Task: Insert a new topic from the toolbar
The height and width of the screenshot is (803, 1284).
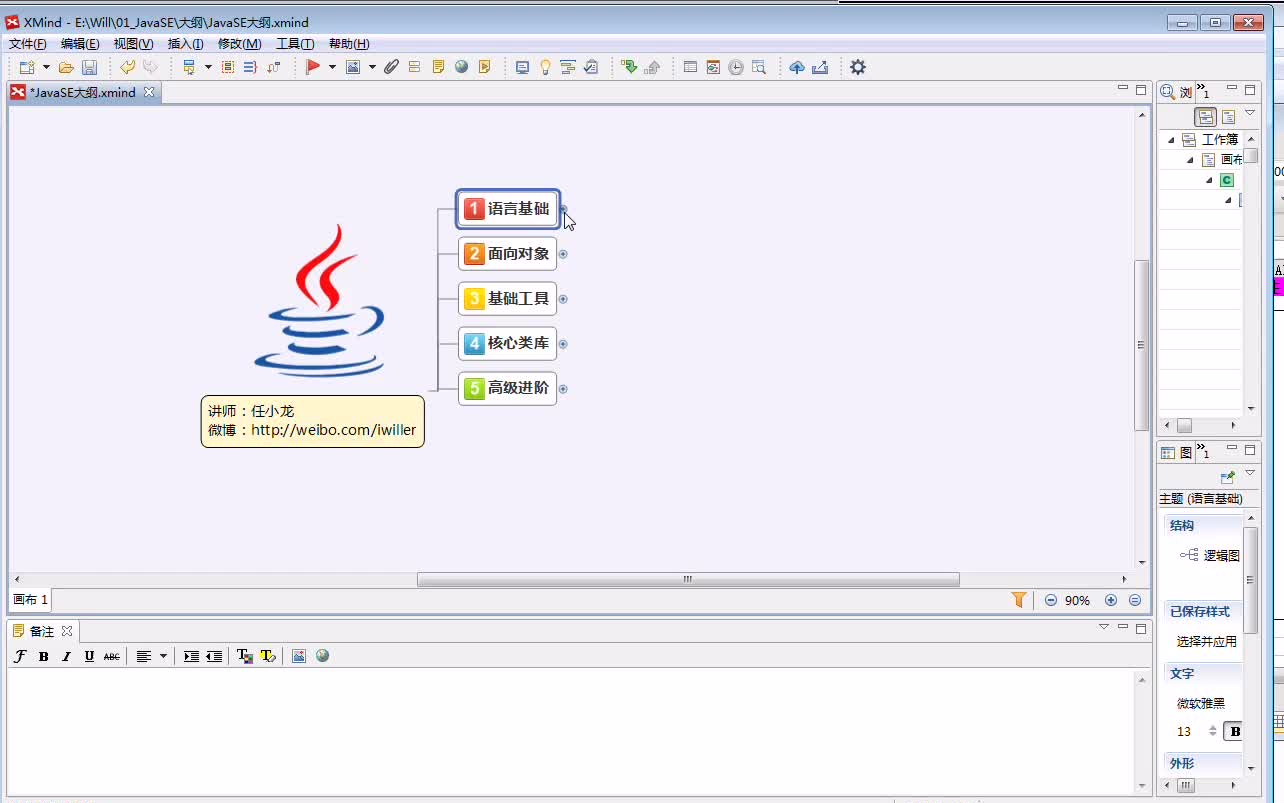Action: pyautogui.click(x=188, y=67)
